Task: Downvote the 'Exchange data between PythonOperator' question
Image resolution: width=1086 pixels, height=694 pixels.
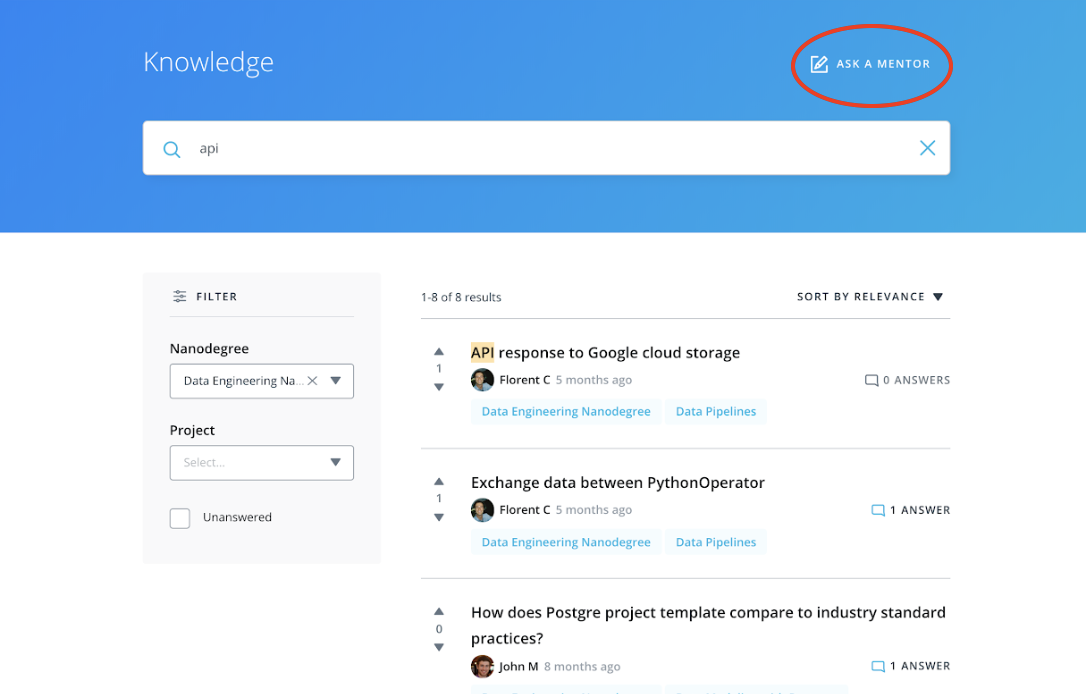Action: point(439,517)
